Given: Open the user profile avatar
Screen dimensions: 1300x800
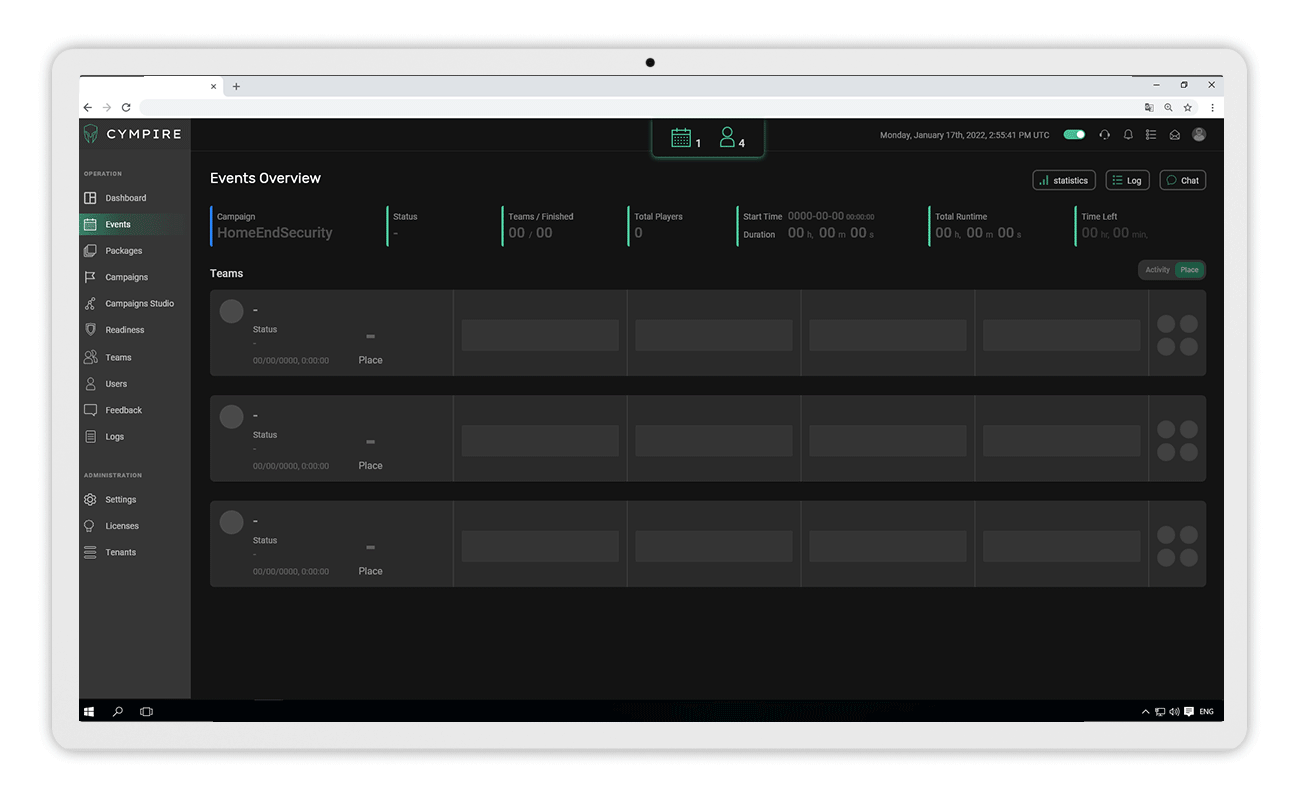Looking at the screenshot, I should coord(1199,134).
